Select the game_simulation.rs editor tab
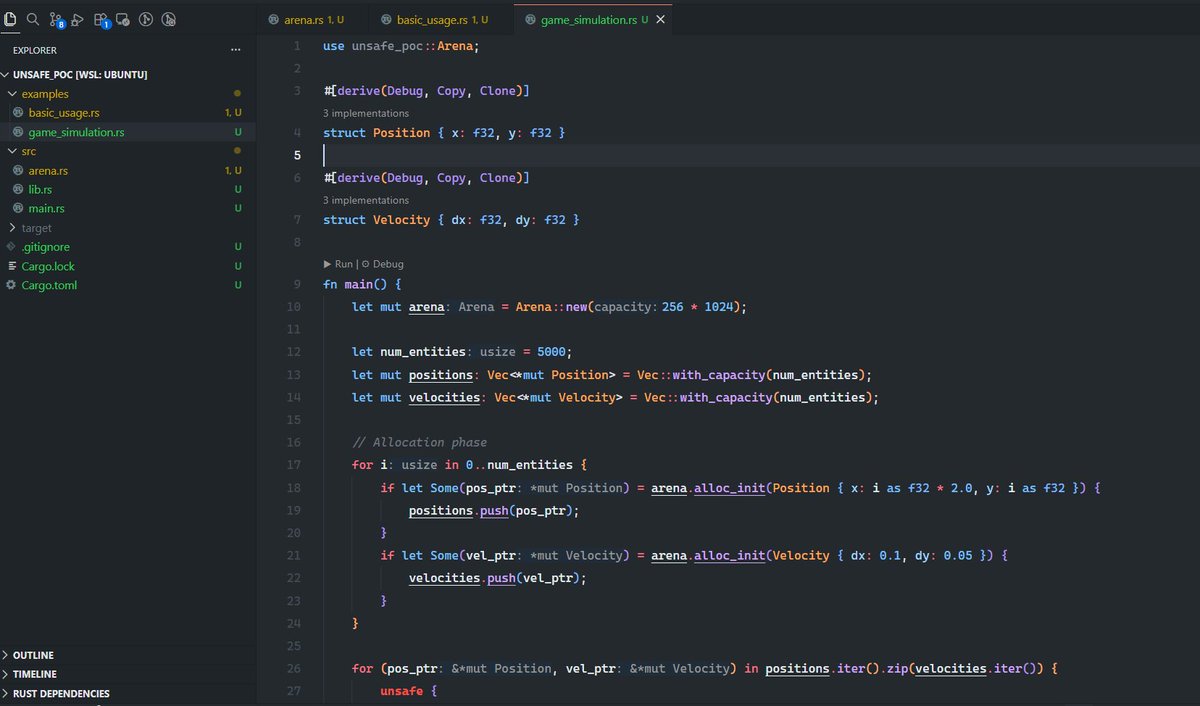1200x706 pixels. click(x=593, y=19)
